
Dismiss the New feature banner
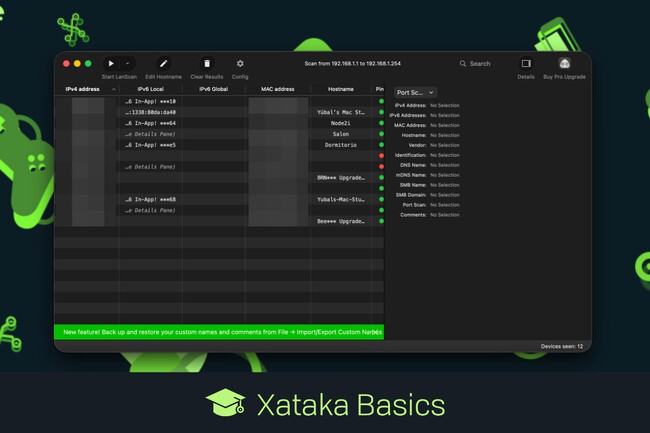pyautogui.click(x=376, y=331)
